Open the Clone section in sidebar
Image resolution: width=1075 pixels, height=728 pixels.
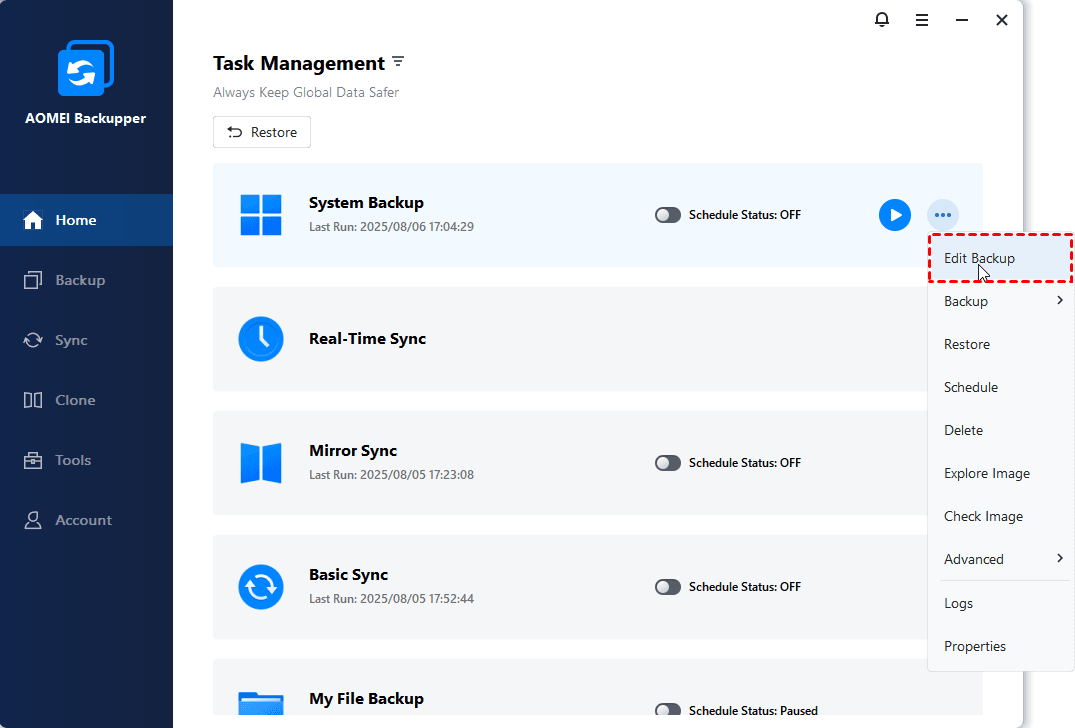point(75,400)
